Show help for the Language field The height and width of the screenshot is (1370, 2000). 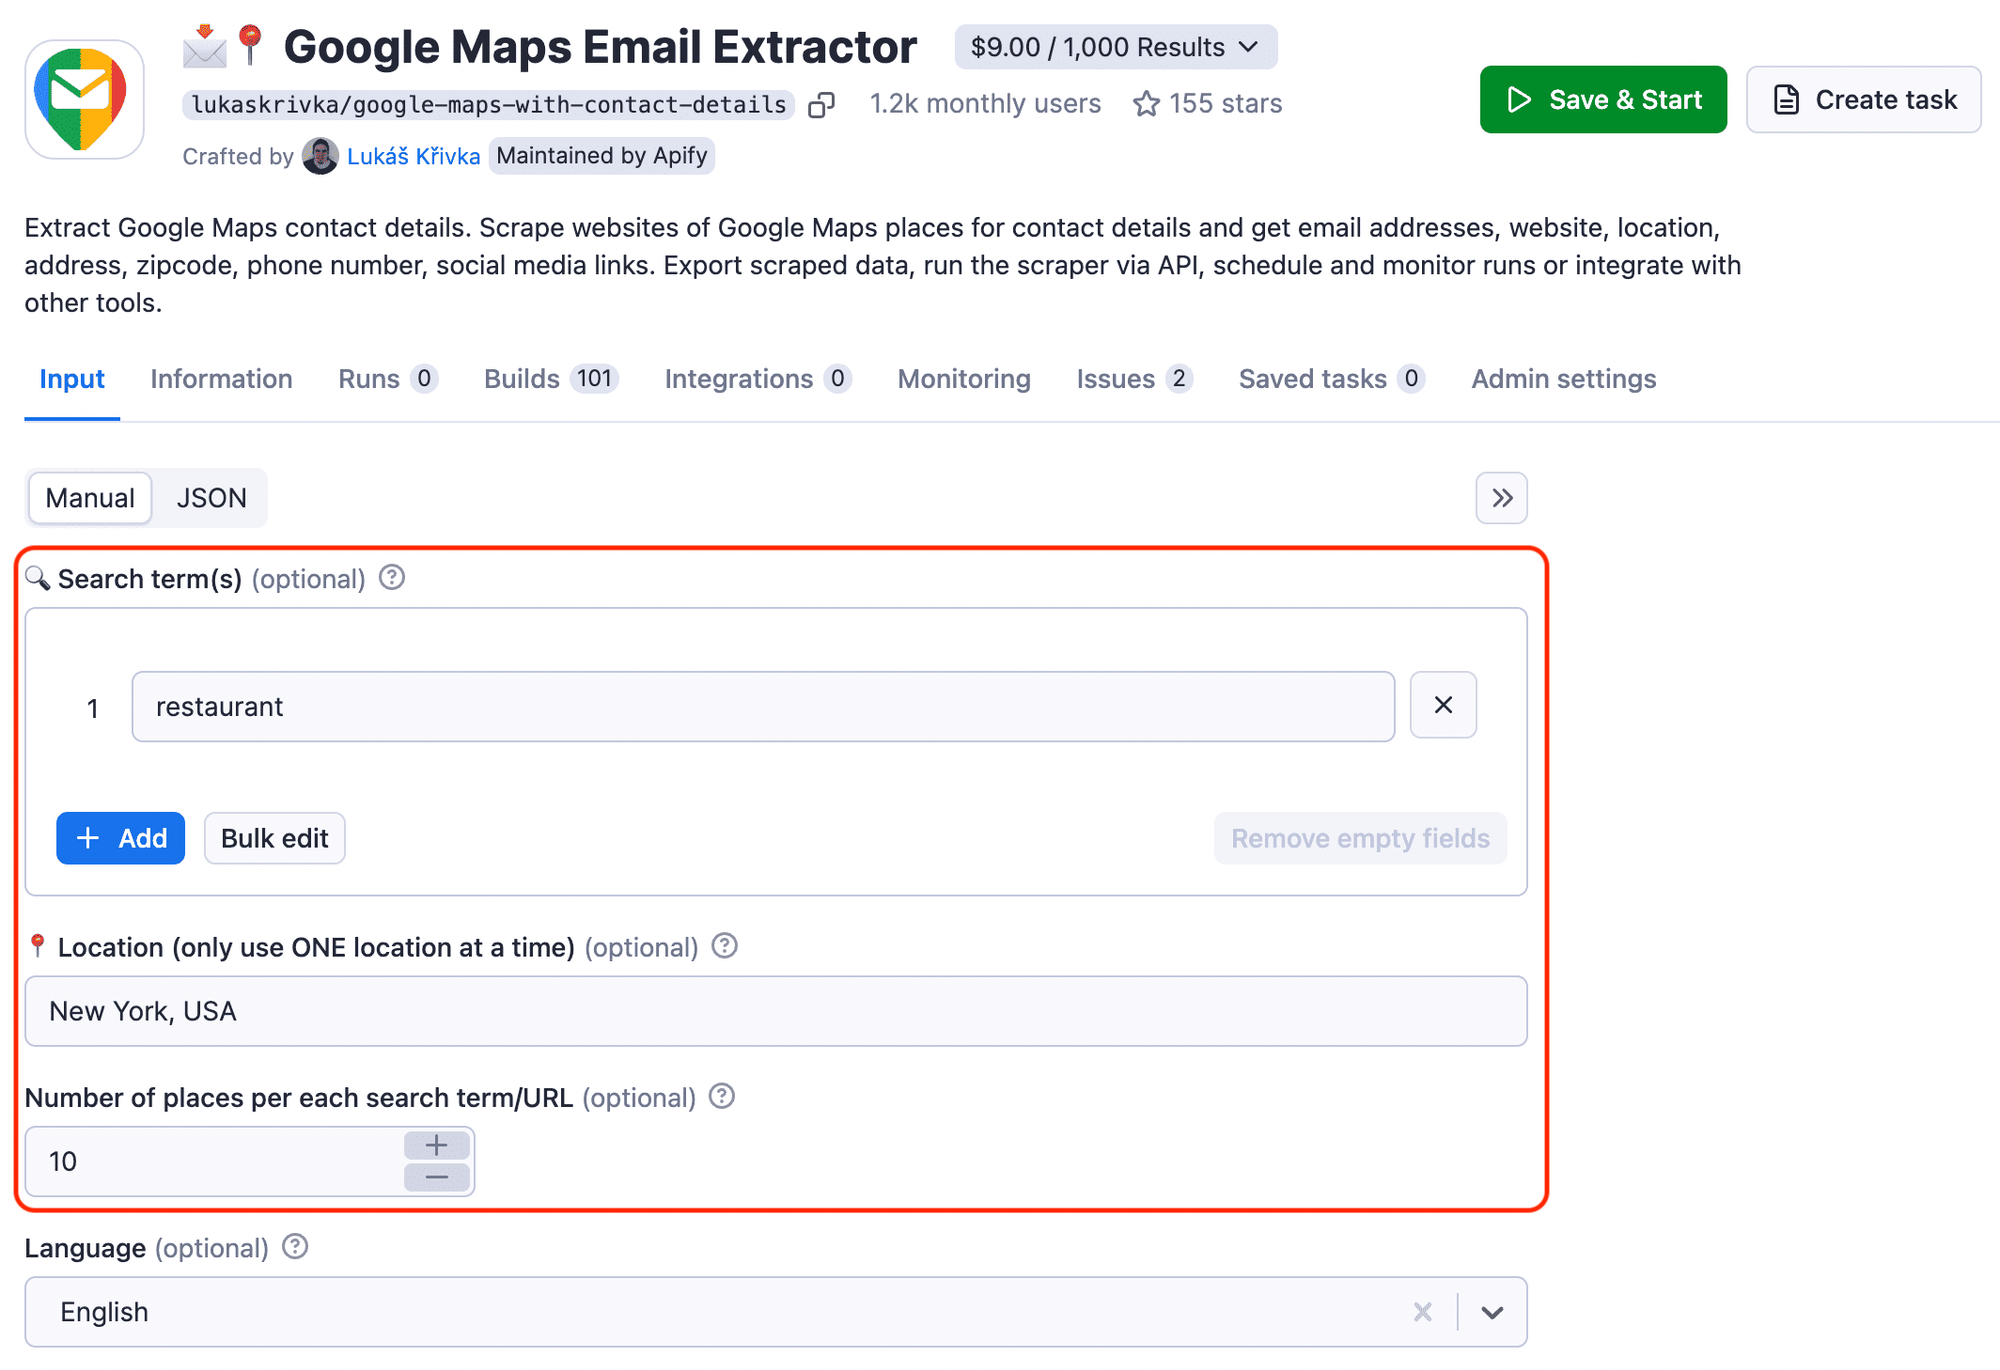click(295, 1247)
